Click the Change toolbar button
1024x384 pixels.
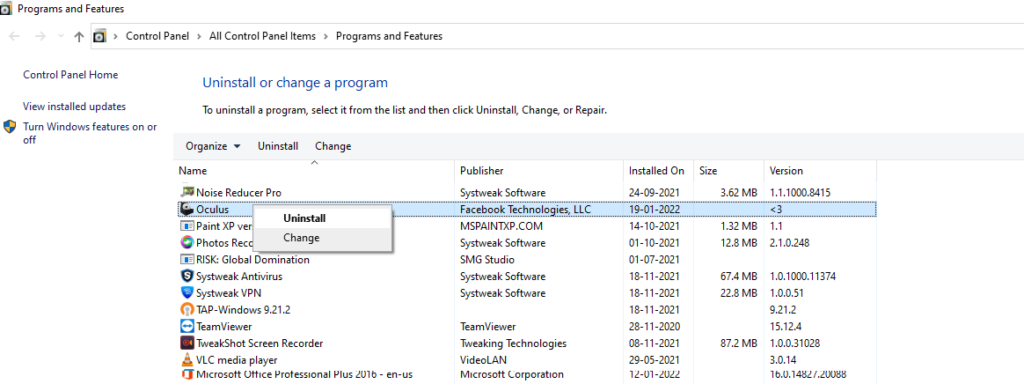[x=333, y=146]
